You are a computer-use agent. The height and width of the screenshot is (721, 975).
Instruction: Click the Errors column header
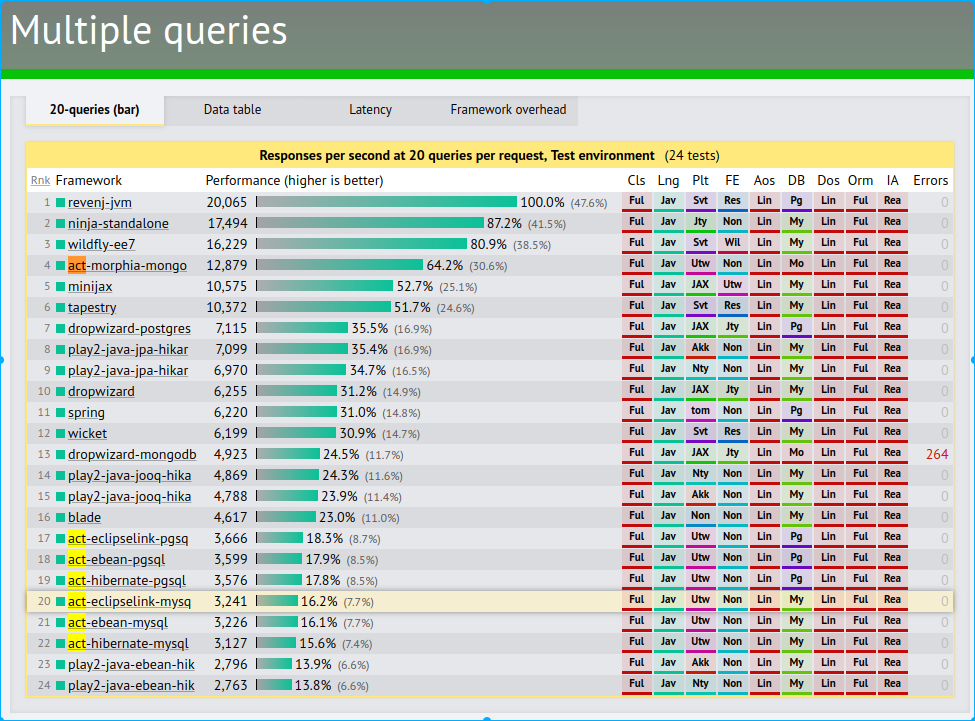(x=930, y=181)
